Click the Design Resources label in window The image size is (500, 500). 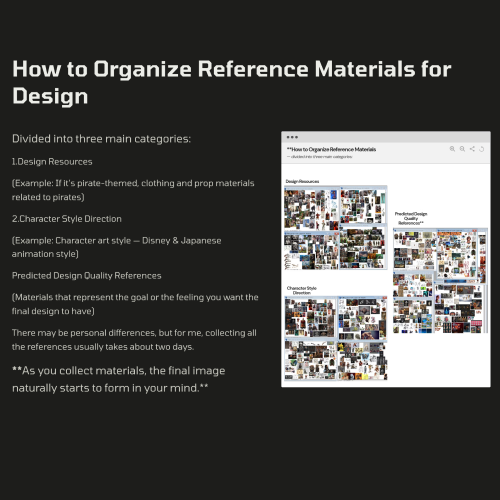coord(302,181)
